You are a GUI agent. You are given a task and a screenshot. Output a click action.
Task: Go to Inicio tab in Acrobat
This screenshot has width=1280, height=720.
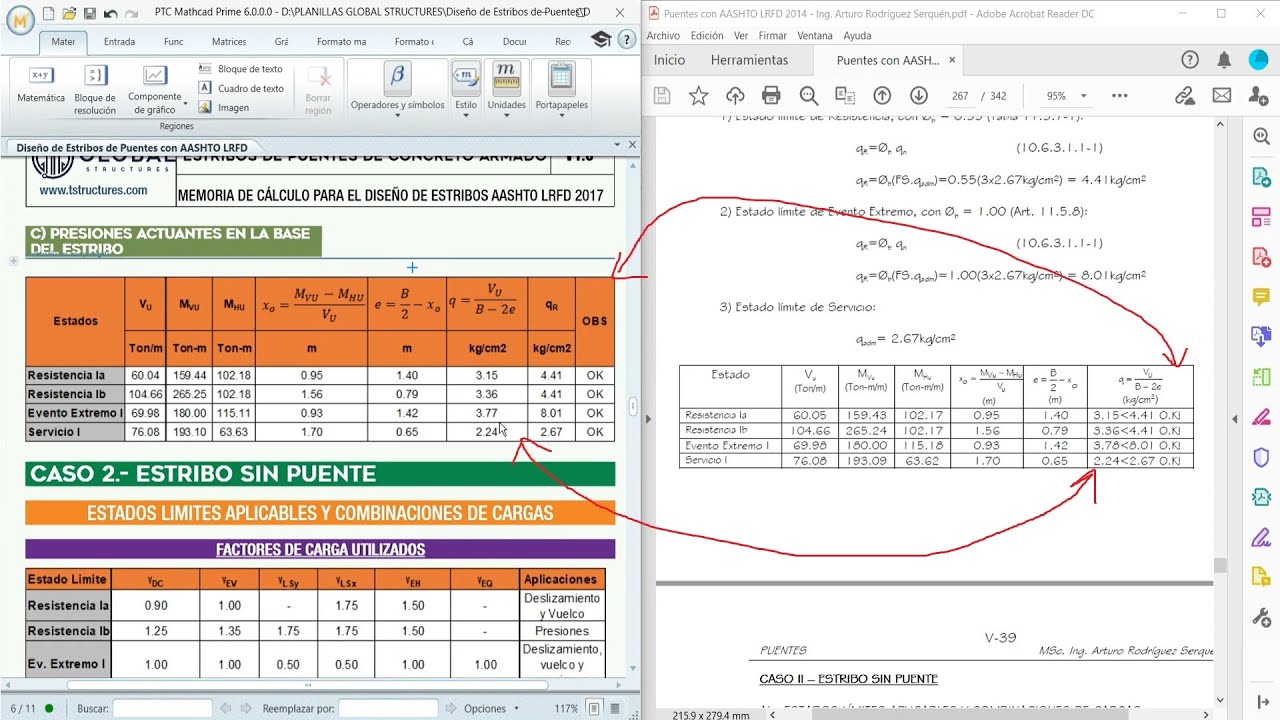coord(669,60)
